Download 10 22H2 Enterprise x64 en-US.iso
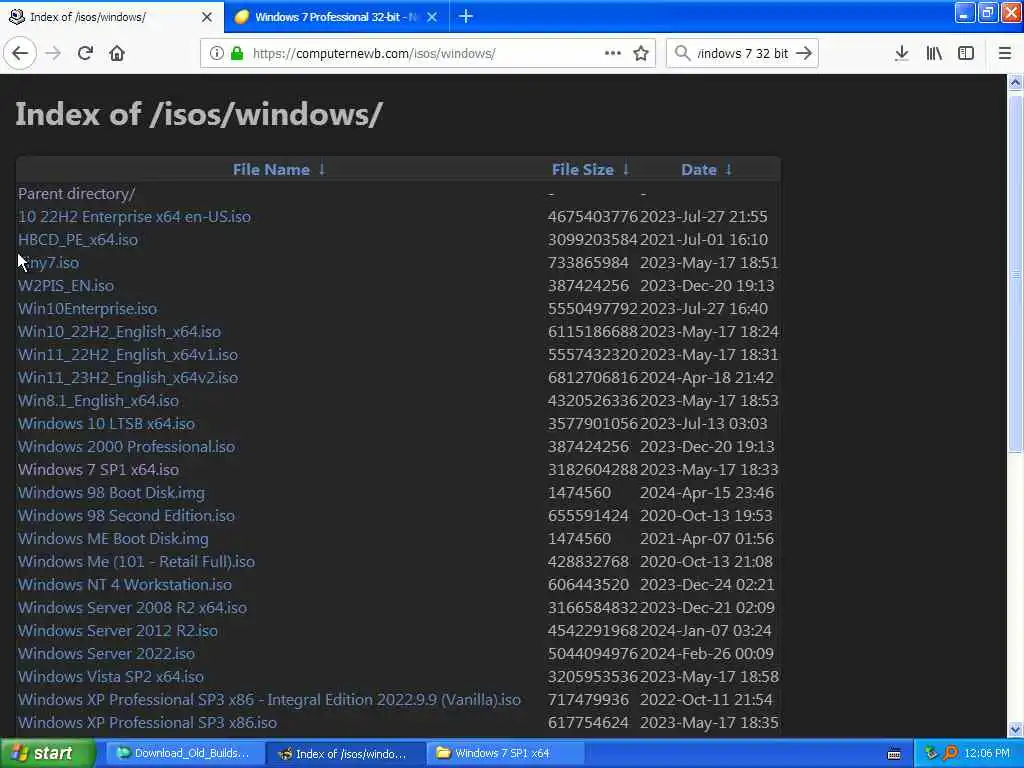 [135, 216]
